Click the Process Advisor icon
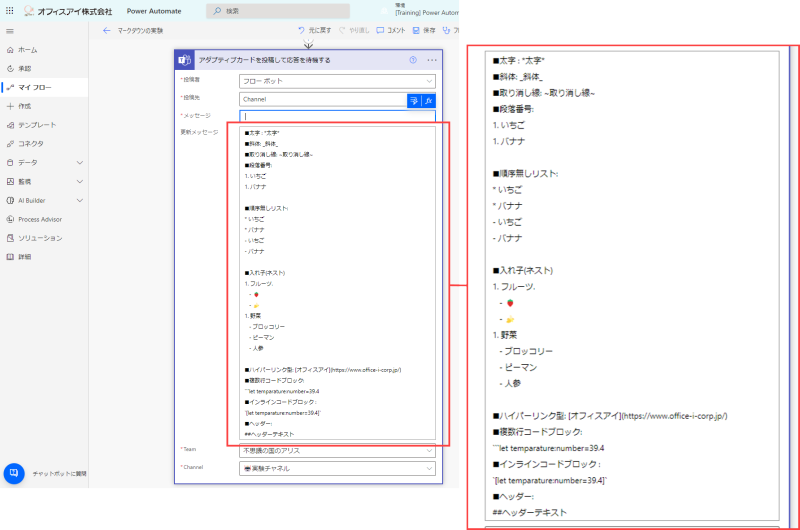The width and height of the screenshot is (800, 530). pyautogui.click(x=10, y=219)
